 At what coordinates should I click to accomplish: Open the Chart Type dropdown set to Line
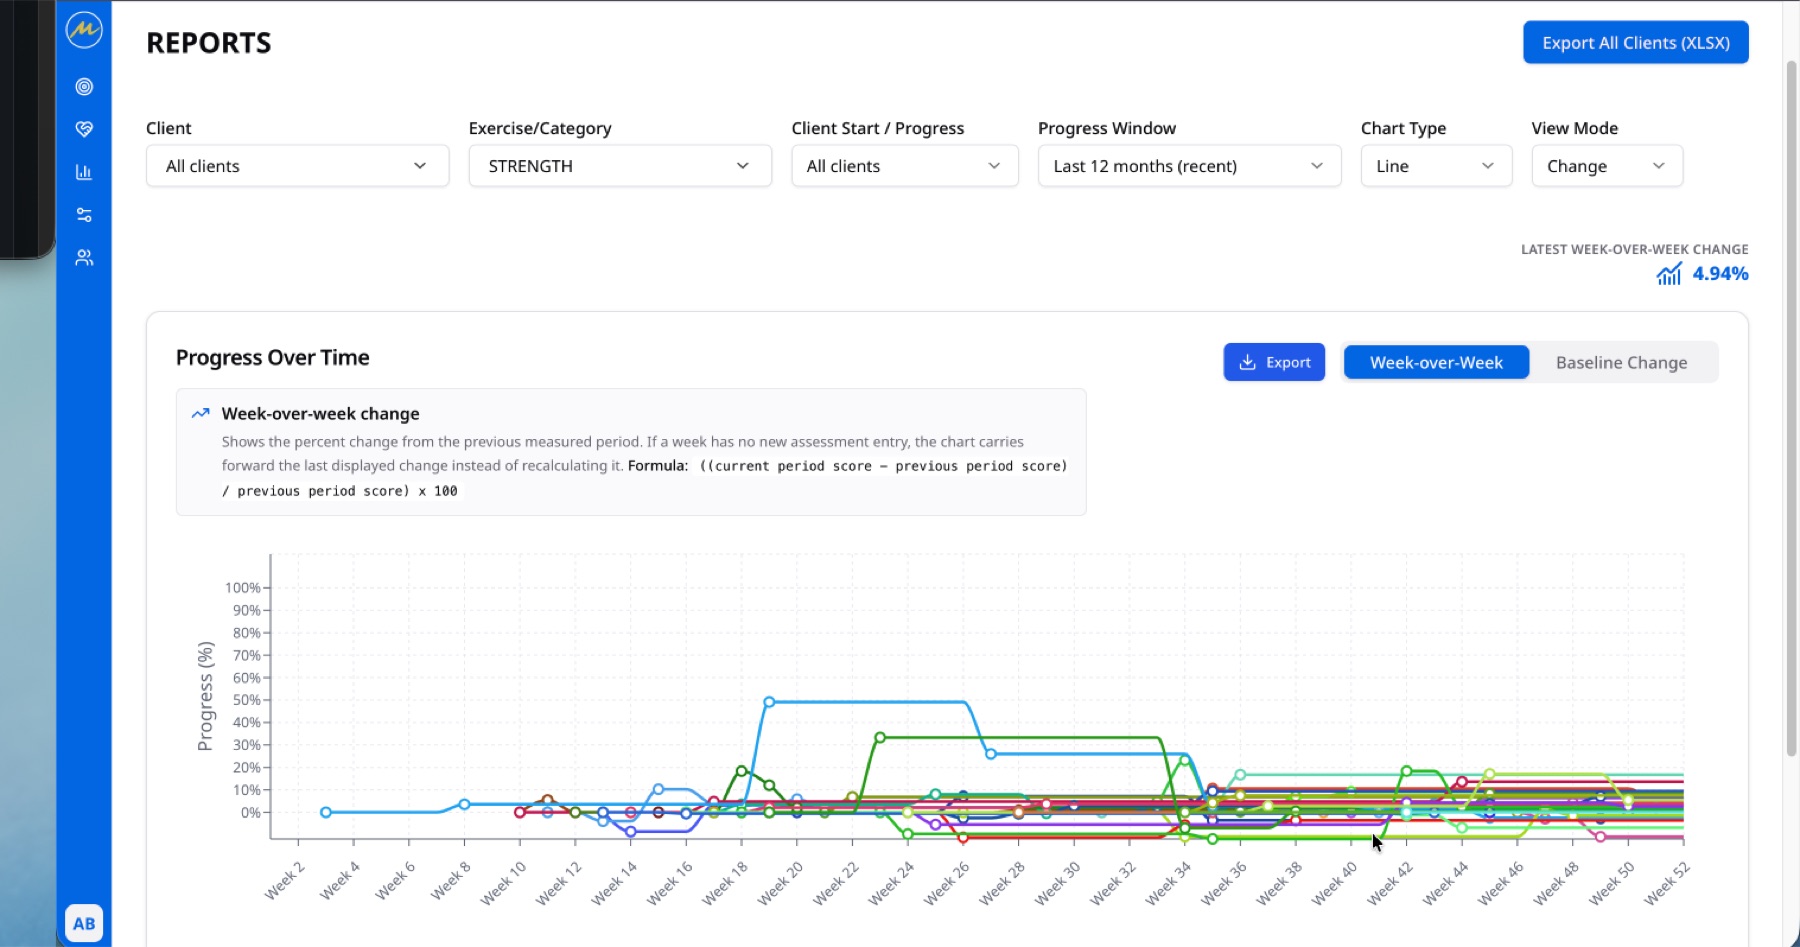[x=1436, y=166]
